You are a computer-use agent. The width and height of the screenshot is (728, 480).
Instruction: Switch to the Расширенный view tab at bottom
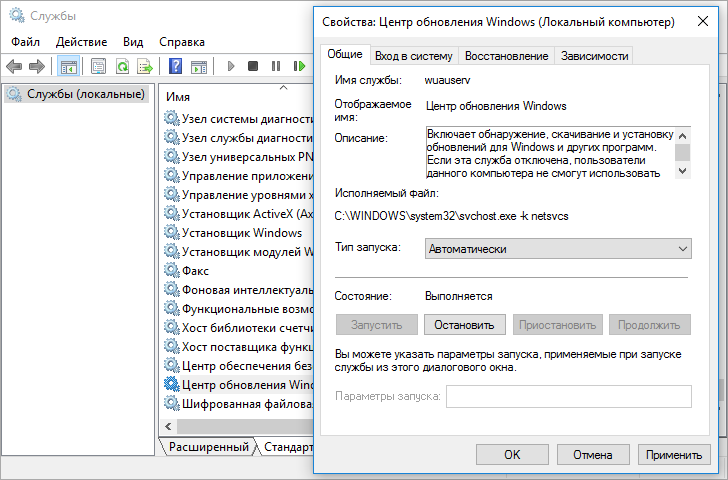coord(208,447)
